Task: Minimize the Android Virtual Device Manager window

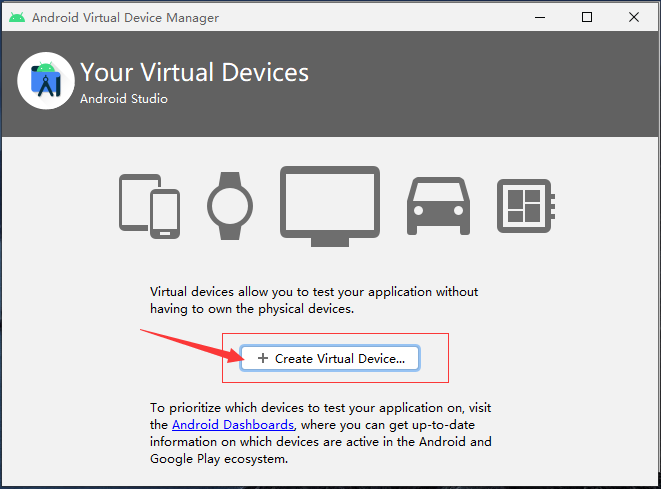Action: coord(540,17)
